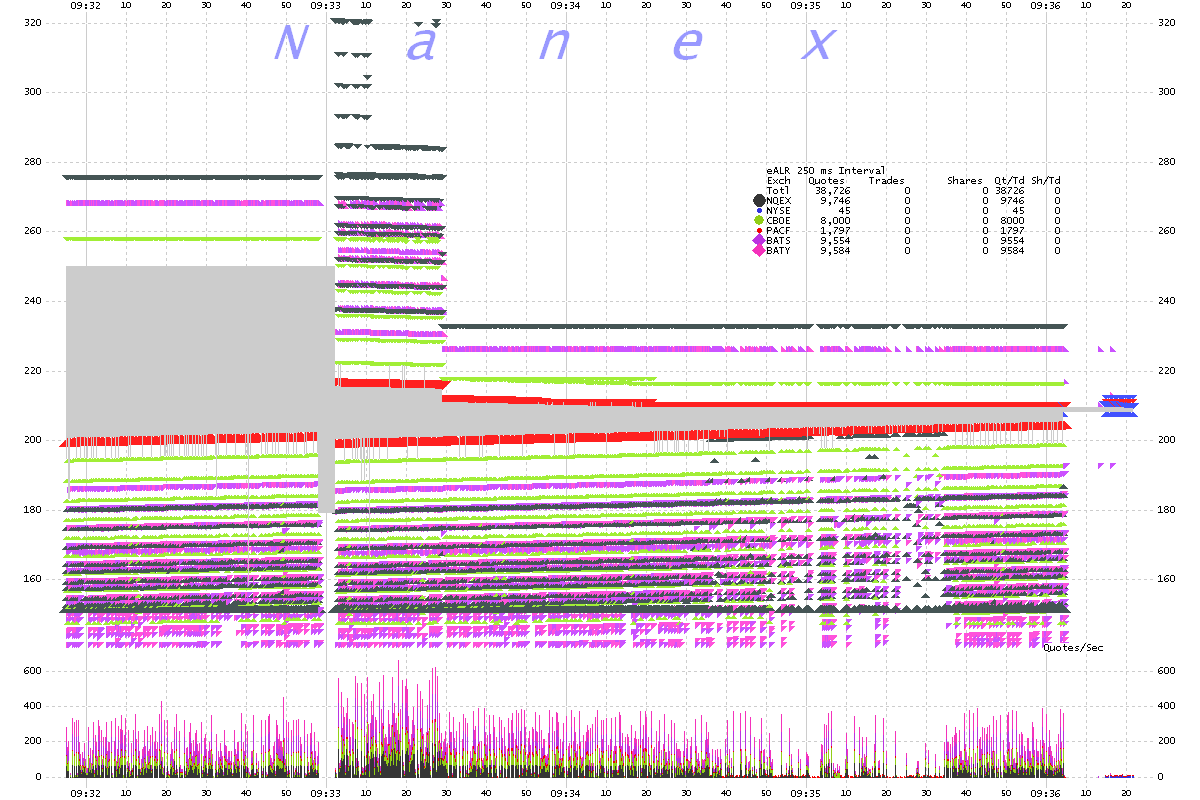Click the "09:35" label on the top time axis
This screenshot has width=1200, height=800.
point(806,5)
